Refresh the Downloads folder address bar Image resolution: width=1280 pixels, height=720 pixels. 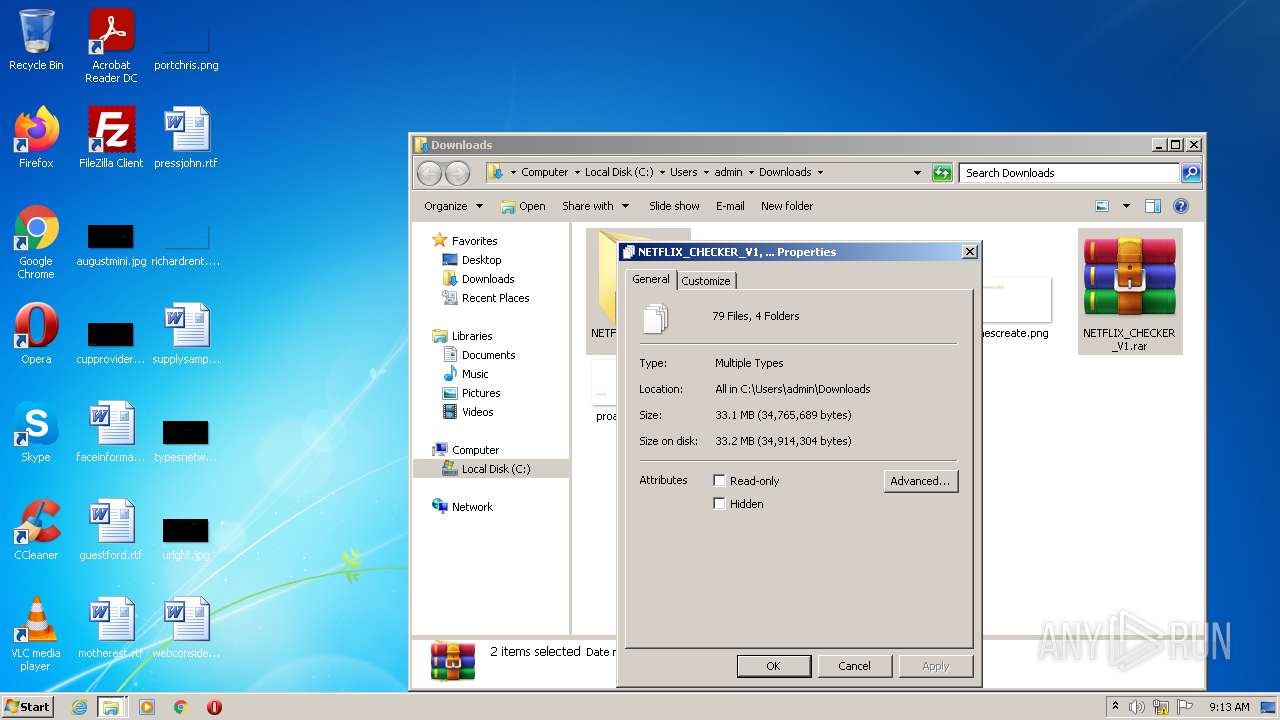coord(942,172)
